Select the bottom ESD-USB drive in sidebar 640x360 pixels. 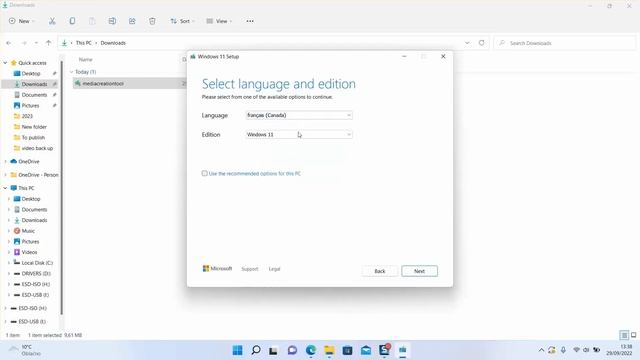(33, 322)
